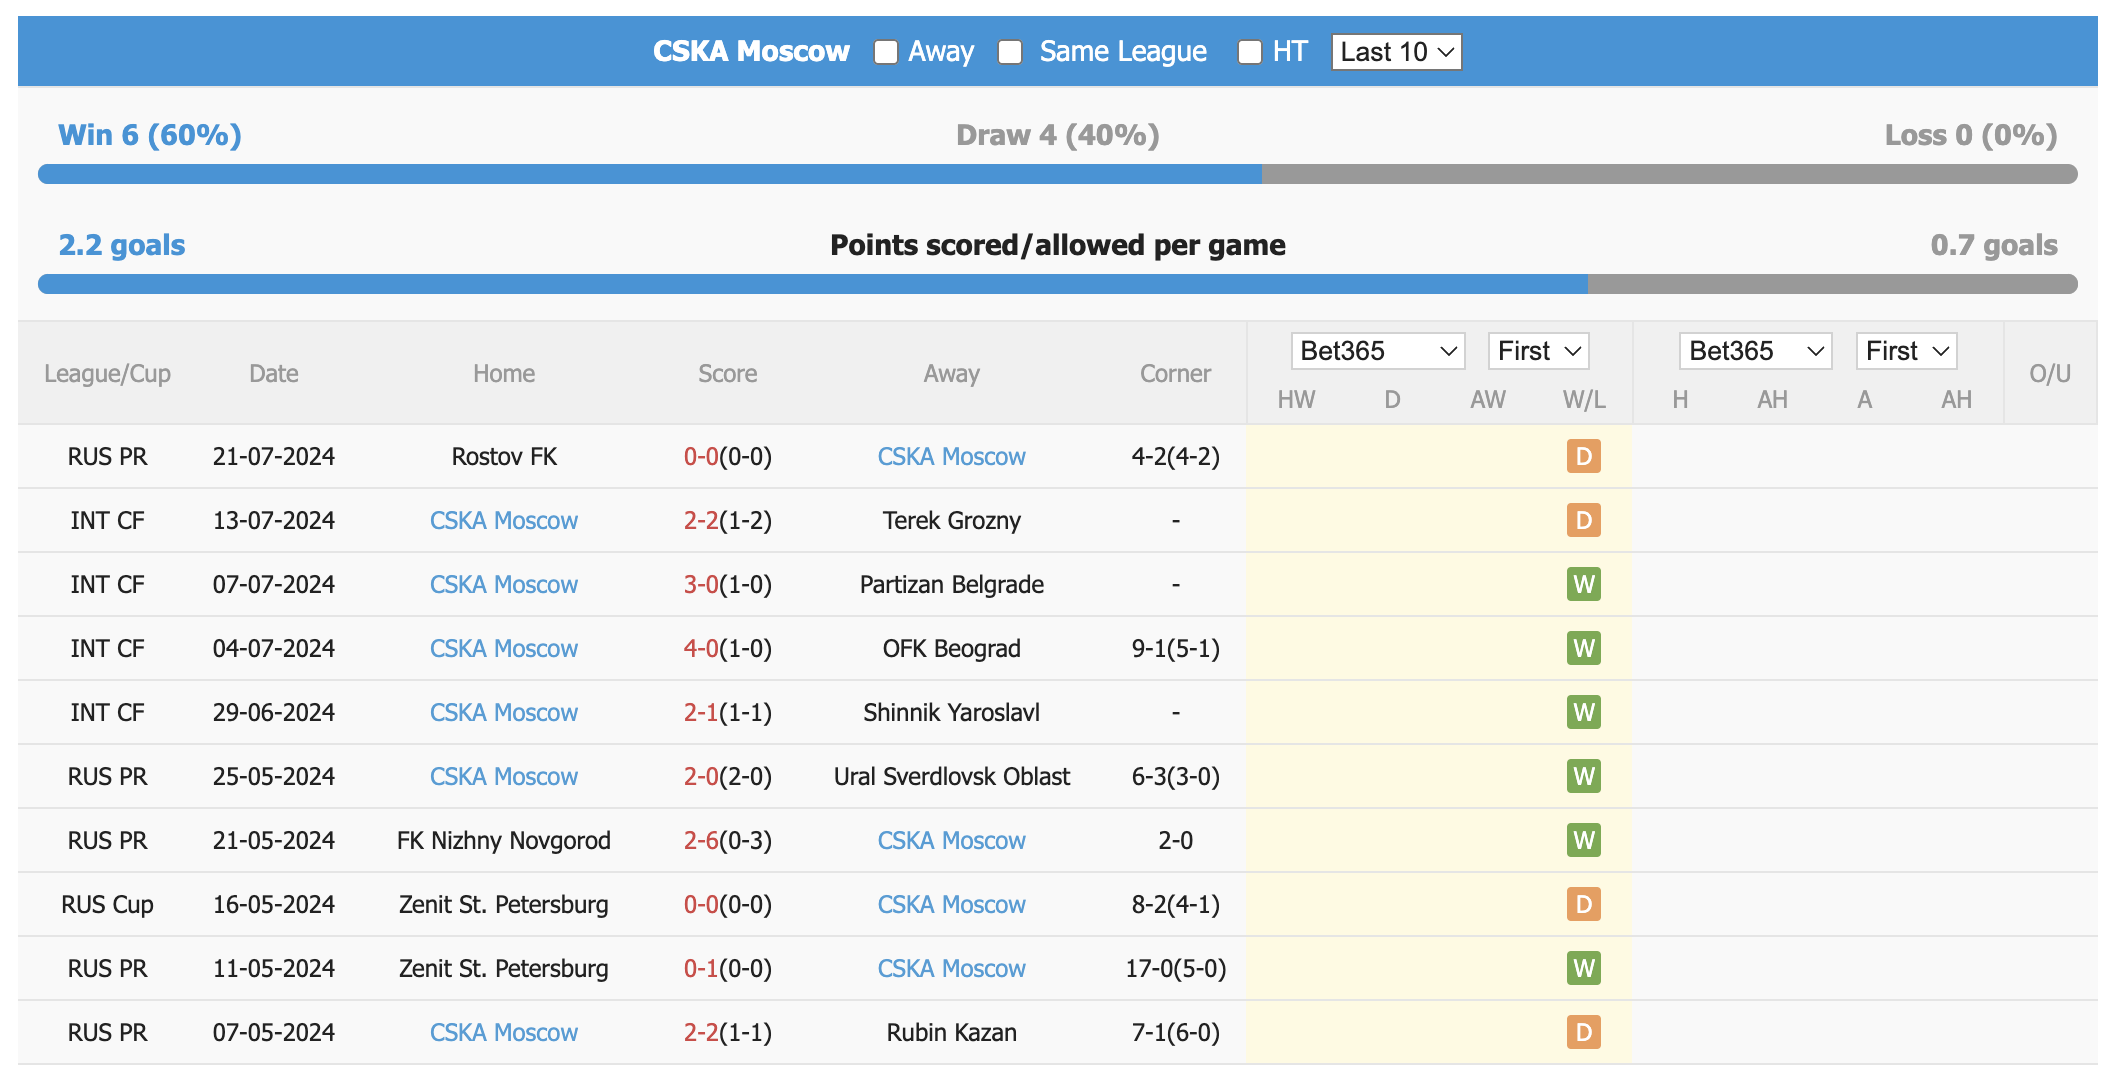Image resolution: width=2118 pixels, height=1070 pixels.
Task: Click W badge for 11-05-2024 Zenit match
Action: click(1584, 968)
